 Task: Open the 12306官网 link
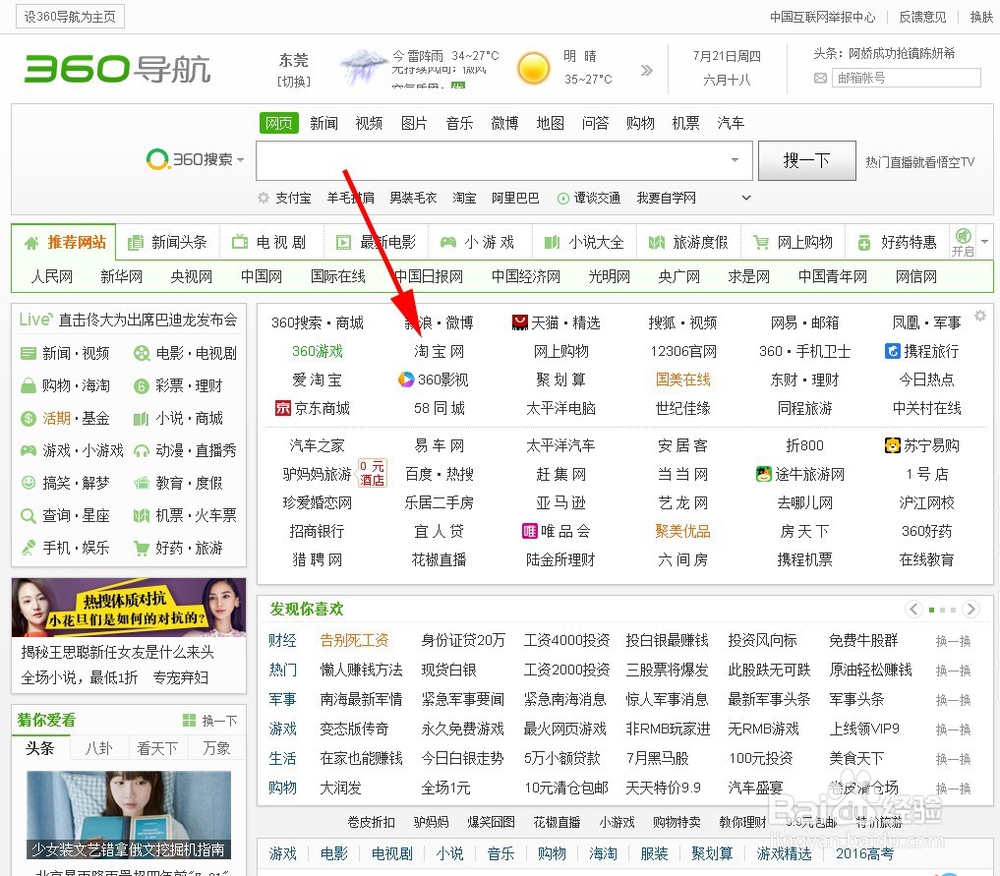pyautogui.click(x=683, y=351)
